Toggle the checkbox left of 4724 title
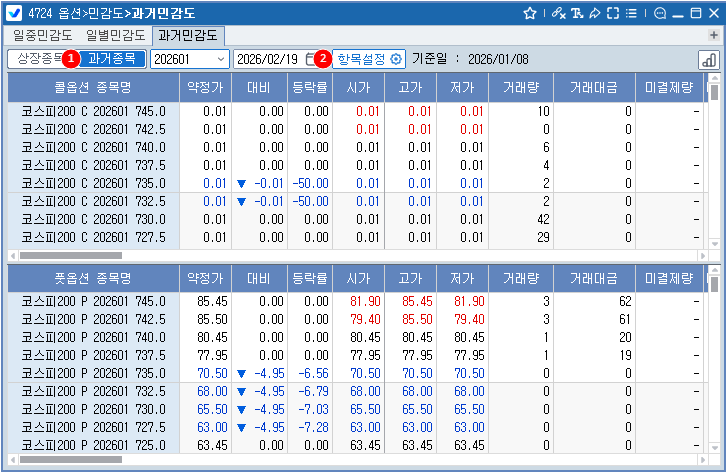 coord(14,13)
